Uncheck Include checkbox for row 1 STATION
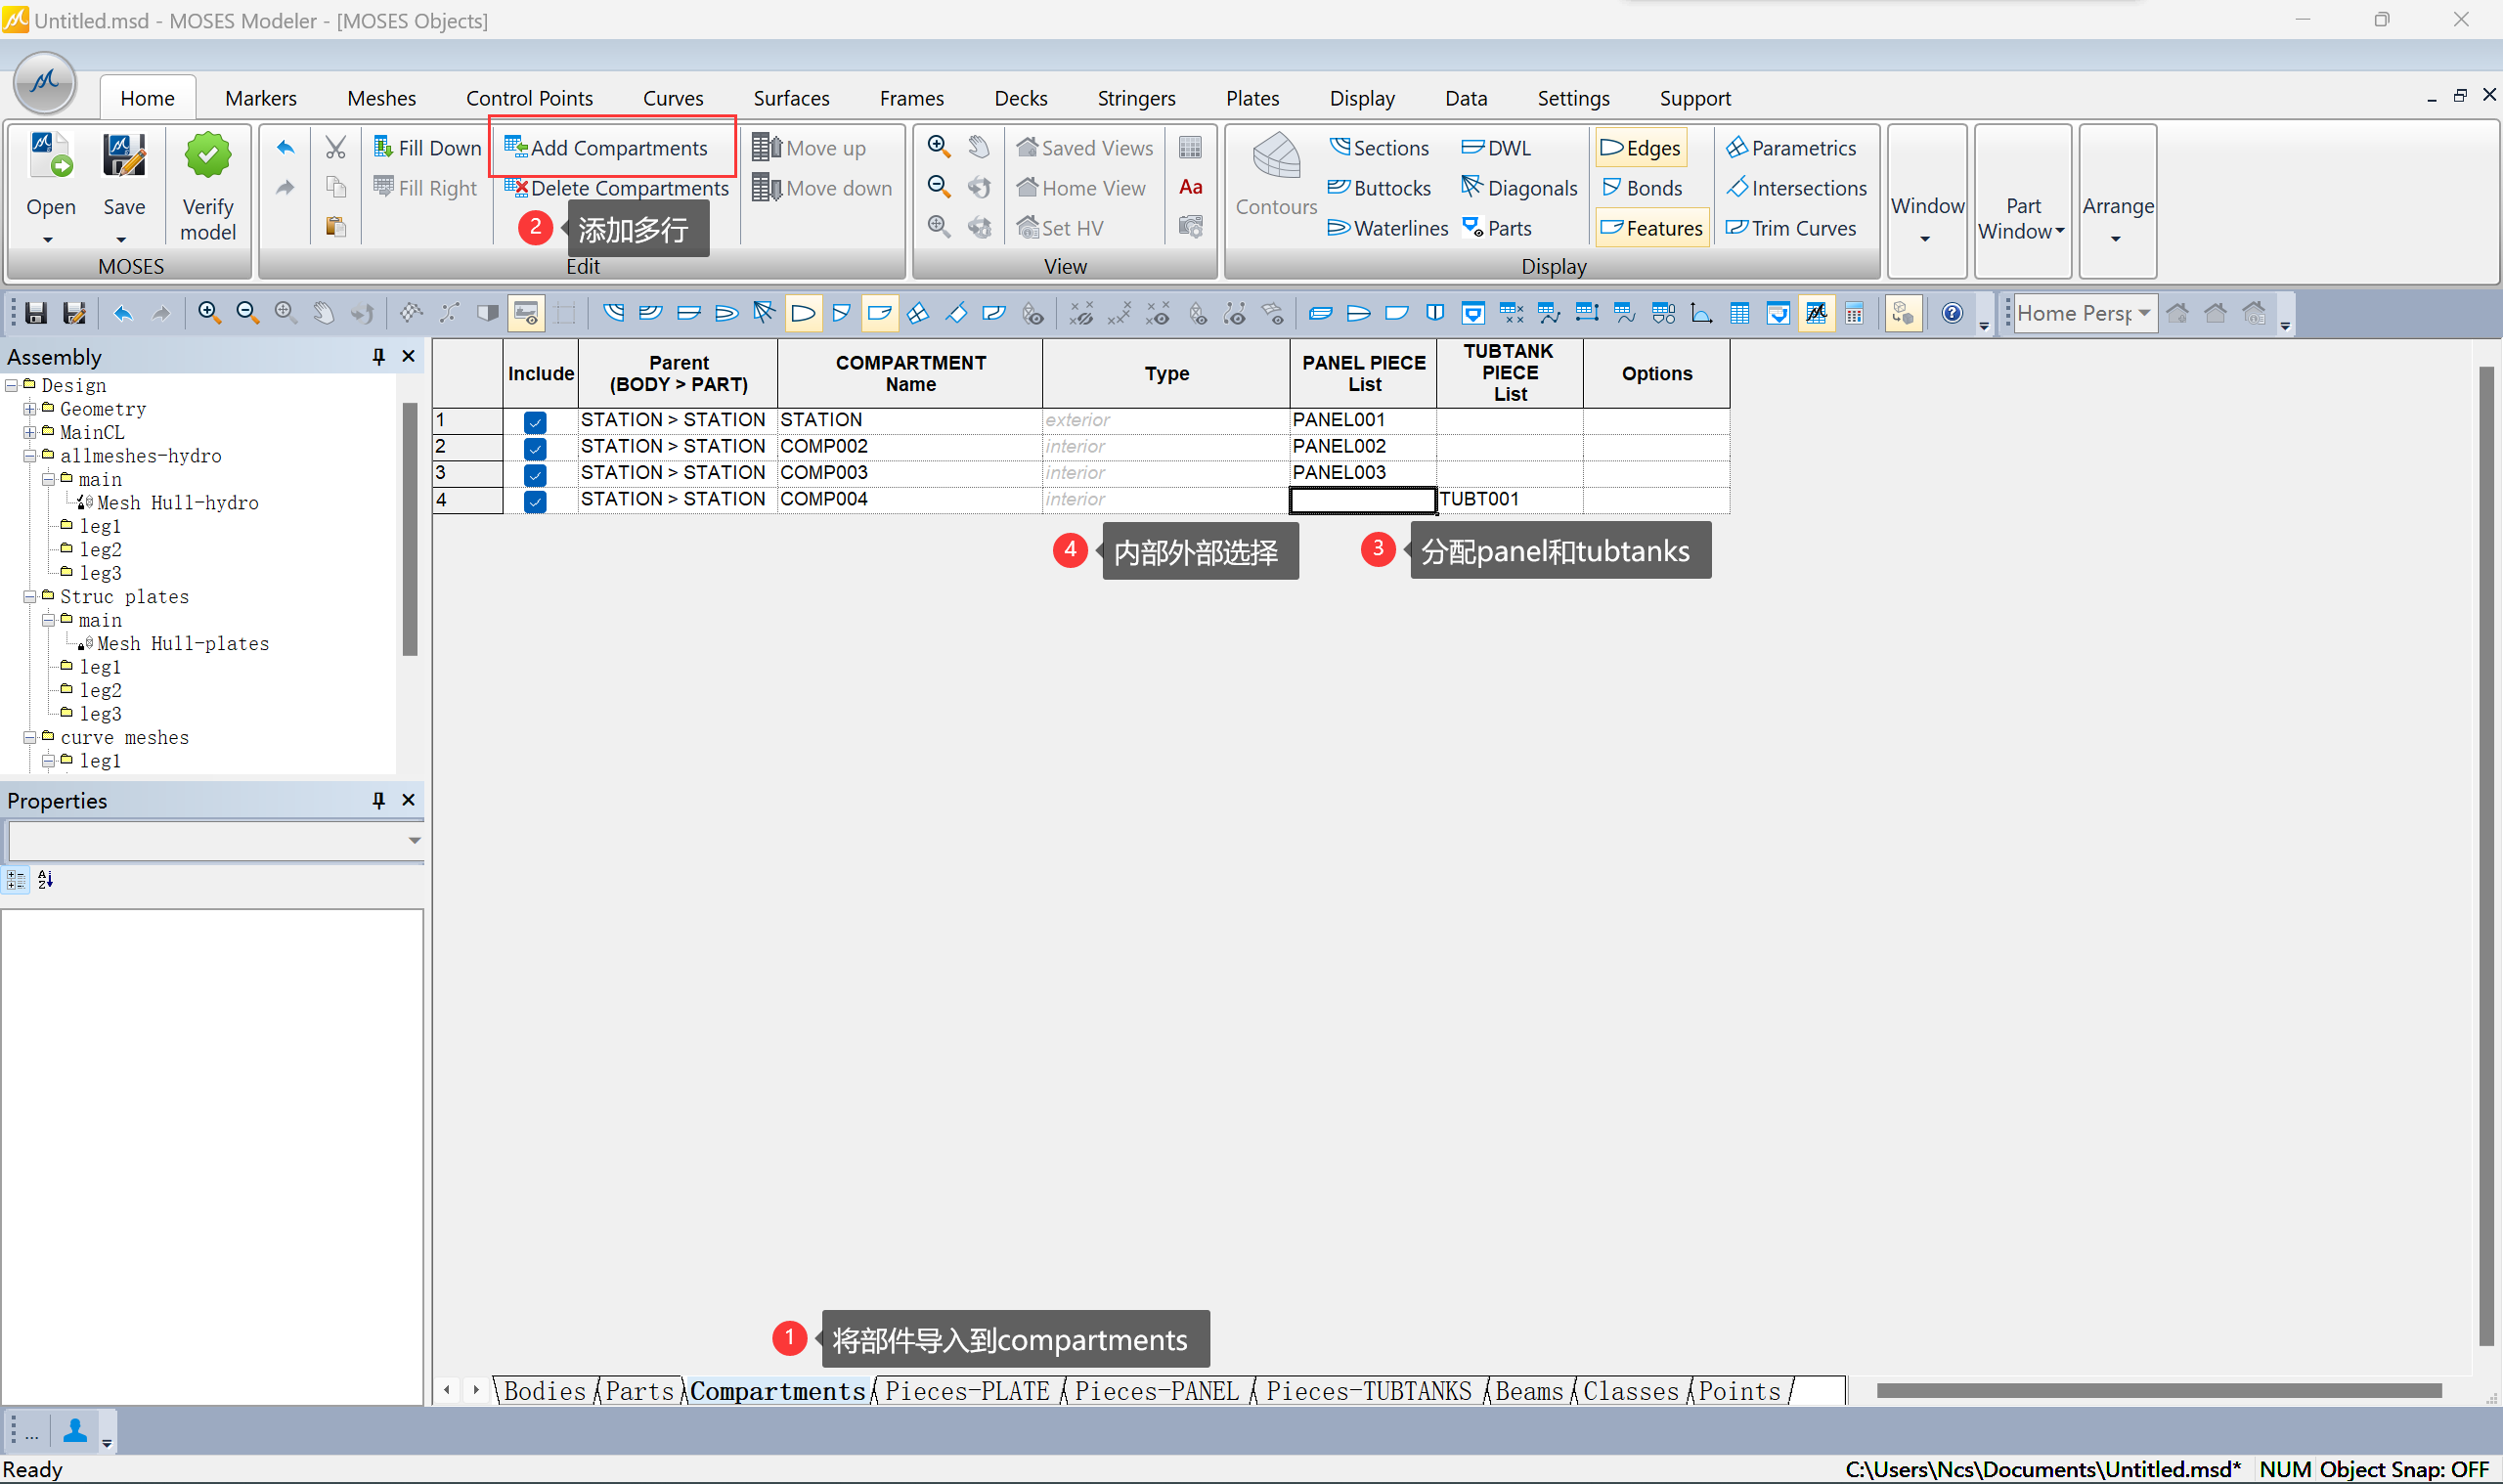 coord(535,421)
